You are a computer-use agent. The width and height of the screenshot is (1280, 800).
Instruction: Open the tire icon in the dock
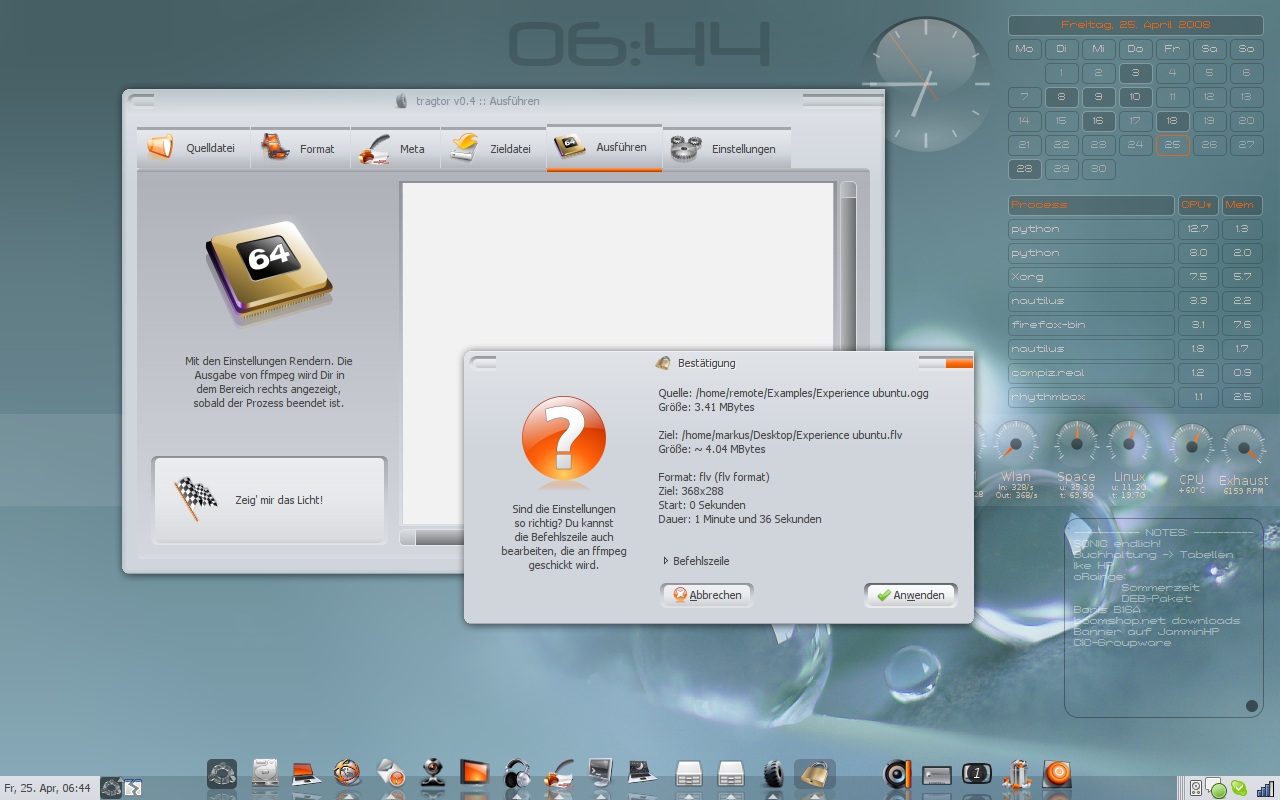pos(772,773)
